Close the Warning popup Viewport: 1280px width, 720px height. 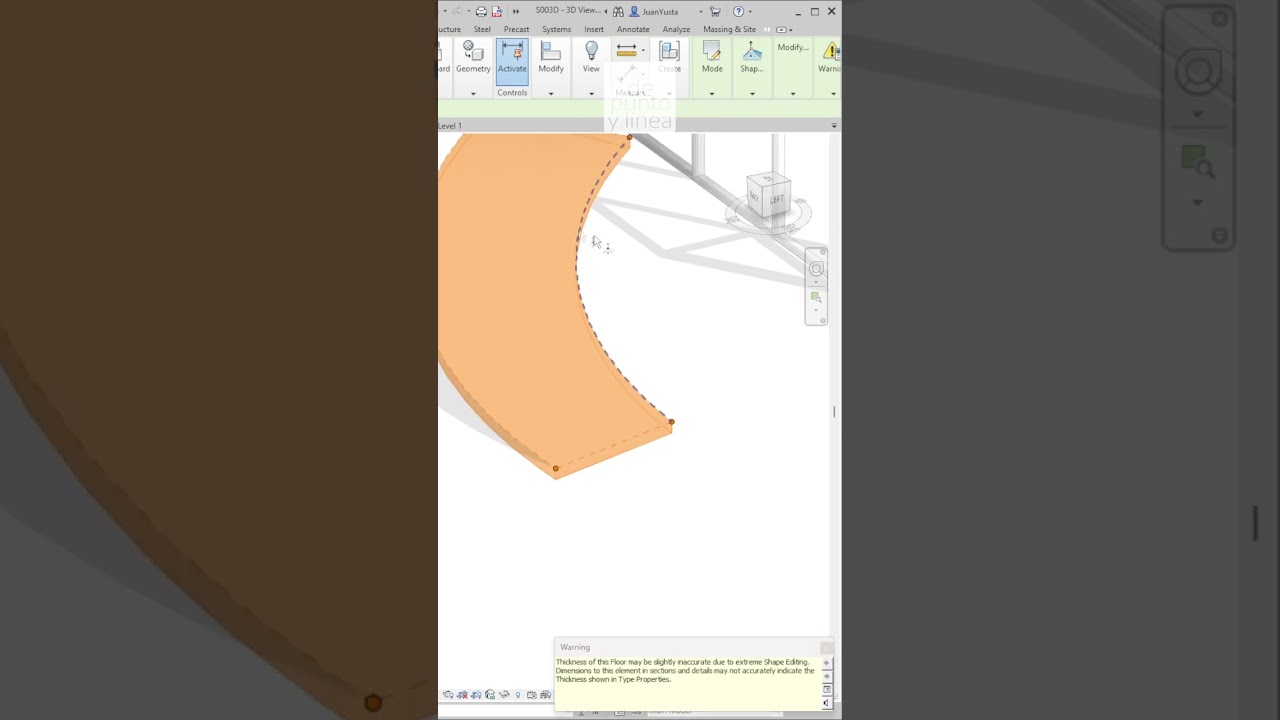click(827, 648)
